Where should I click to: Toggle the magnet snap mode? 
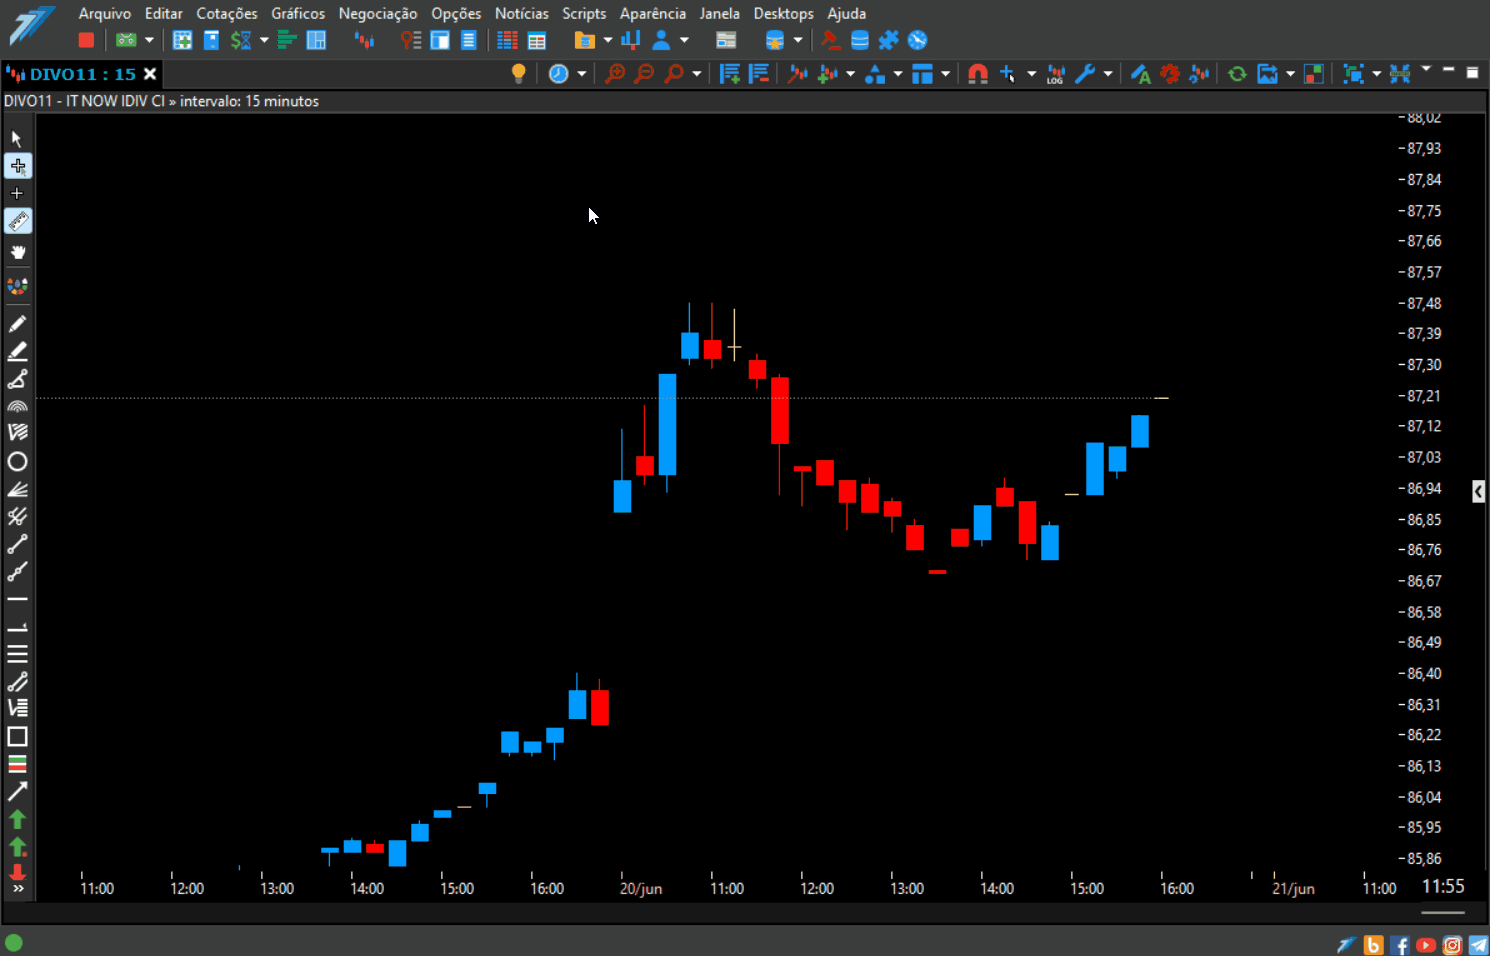pos(978,73)
